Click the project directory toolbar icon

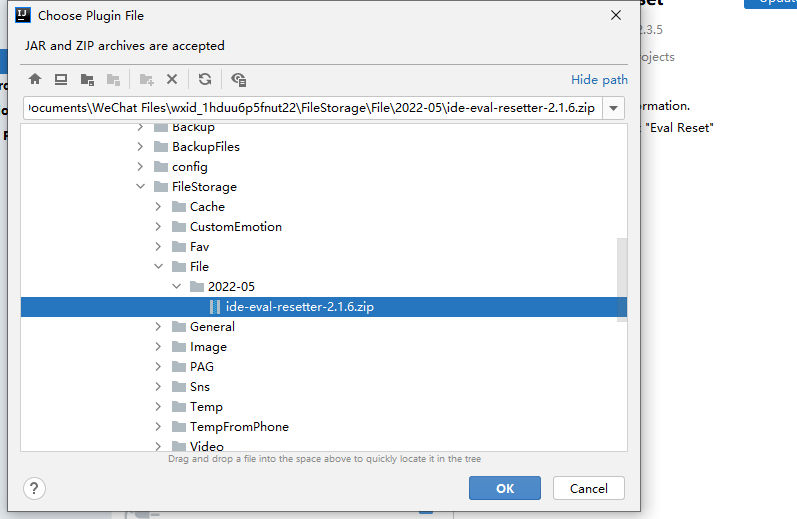point(87,79)
